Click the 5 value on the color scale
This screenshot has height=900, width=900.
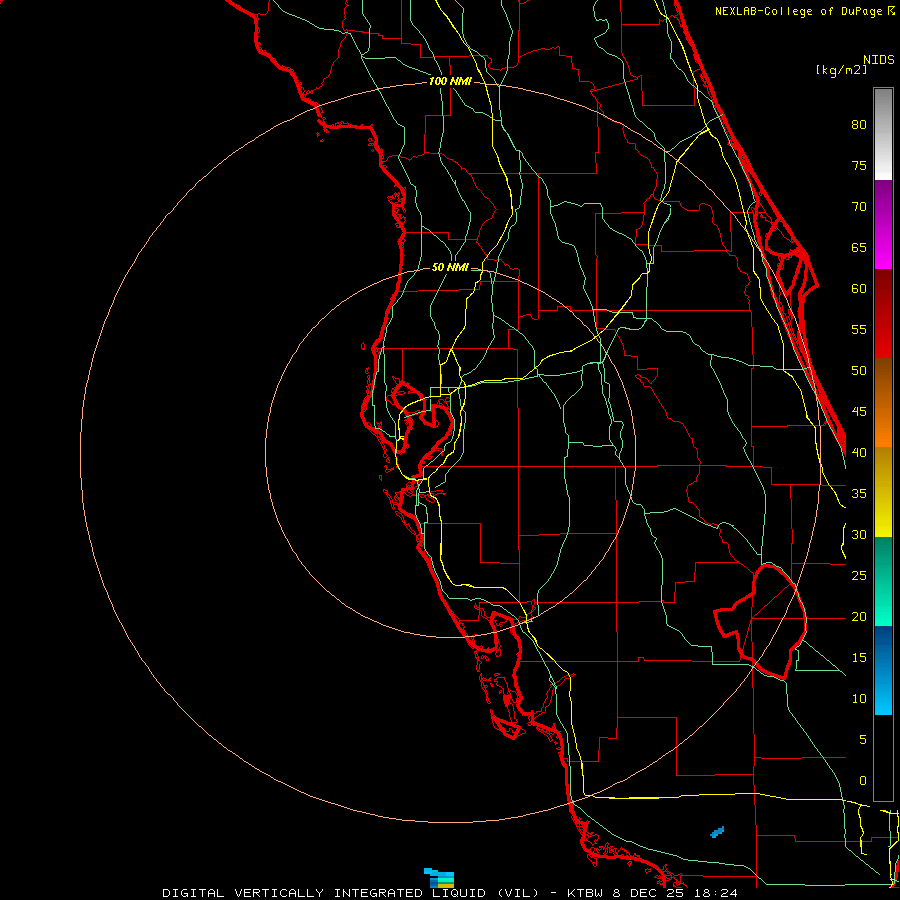(x=863, y=740)
